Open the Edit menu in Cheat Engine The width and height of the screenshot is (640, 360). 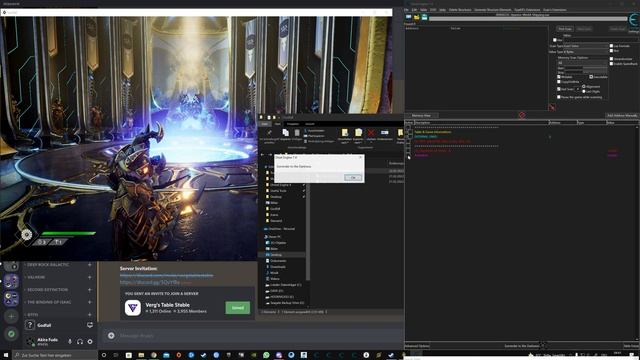[414, 9]
